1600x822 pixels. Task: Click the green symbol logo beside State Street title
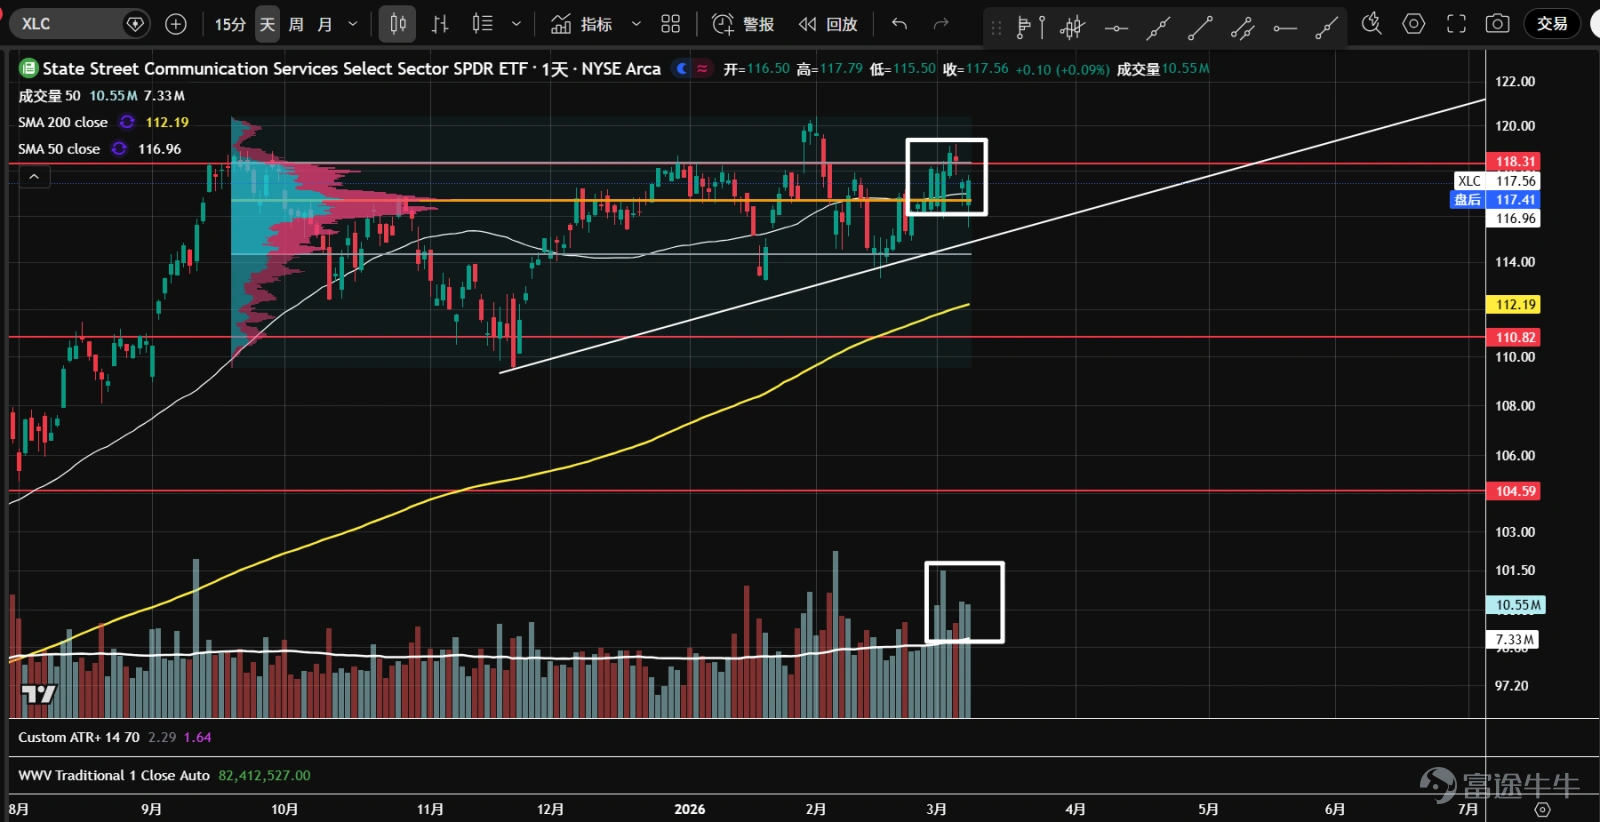28,68
